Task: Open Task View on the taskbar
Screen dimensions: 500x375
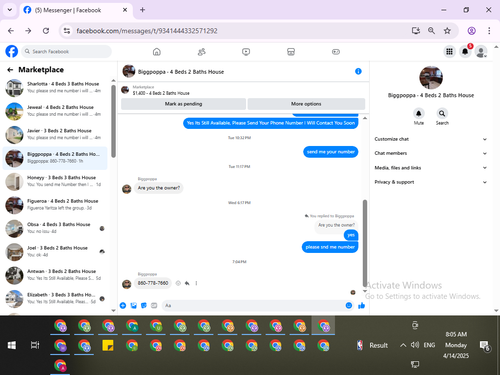Action: (x=35, y=345)
